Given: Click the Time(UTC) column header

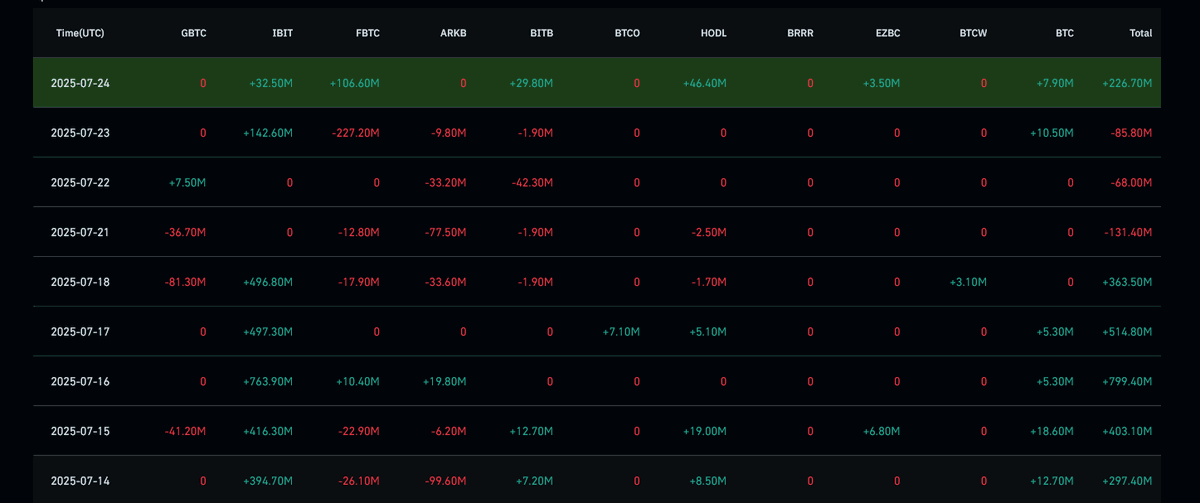Looking at the screenshot, I should pyautogui.click(x=80, y=33).
